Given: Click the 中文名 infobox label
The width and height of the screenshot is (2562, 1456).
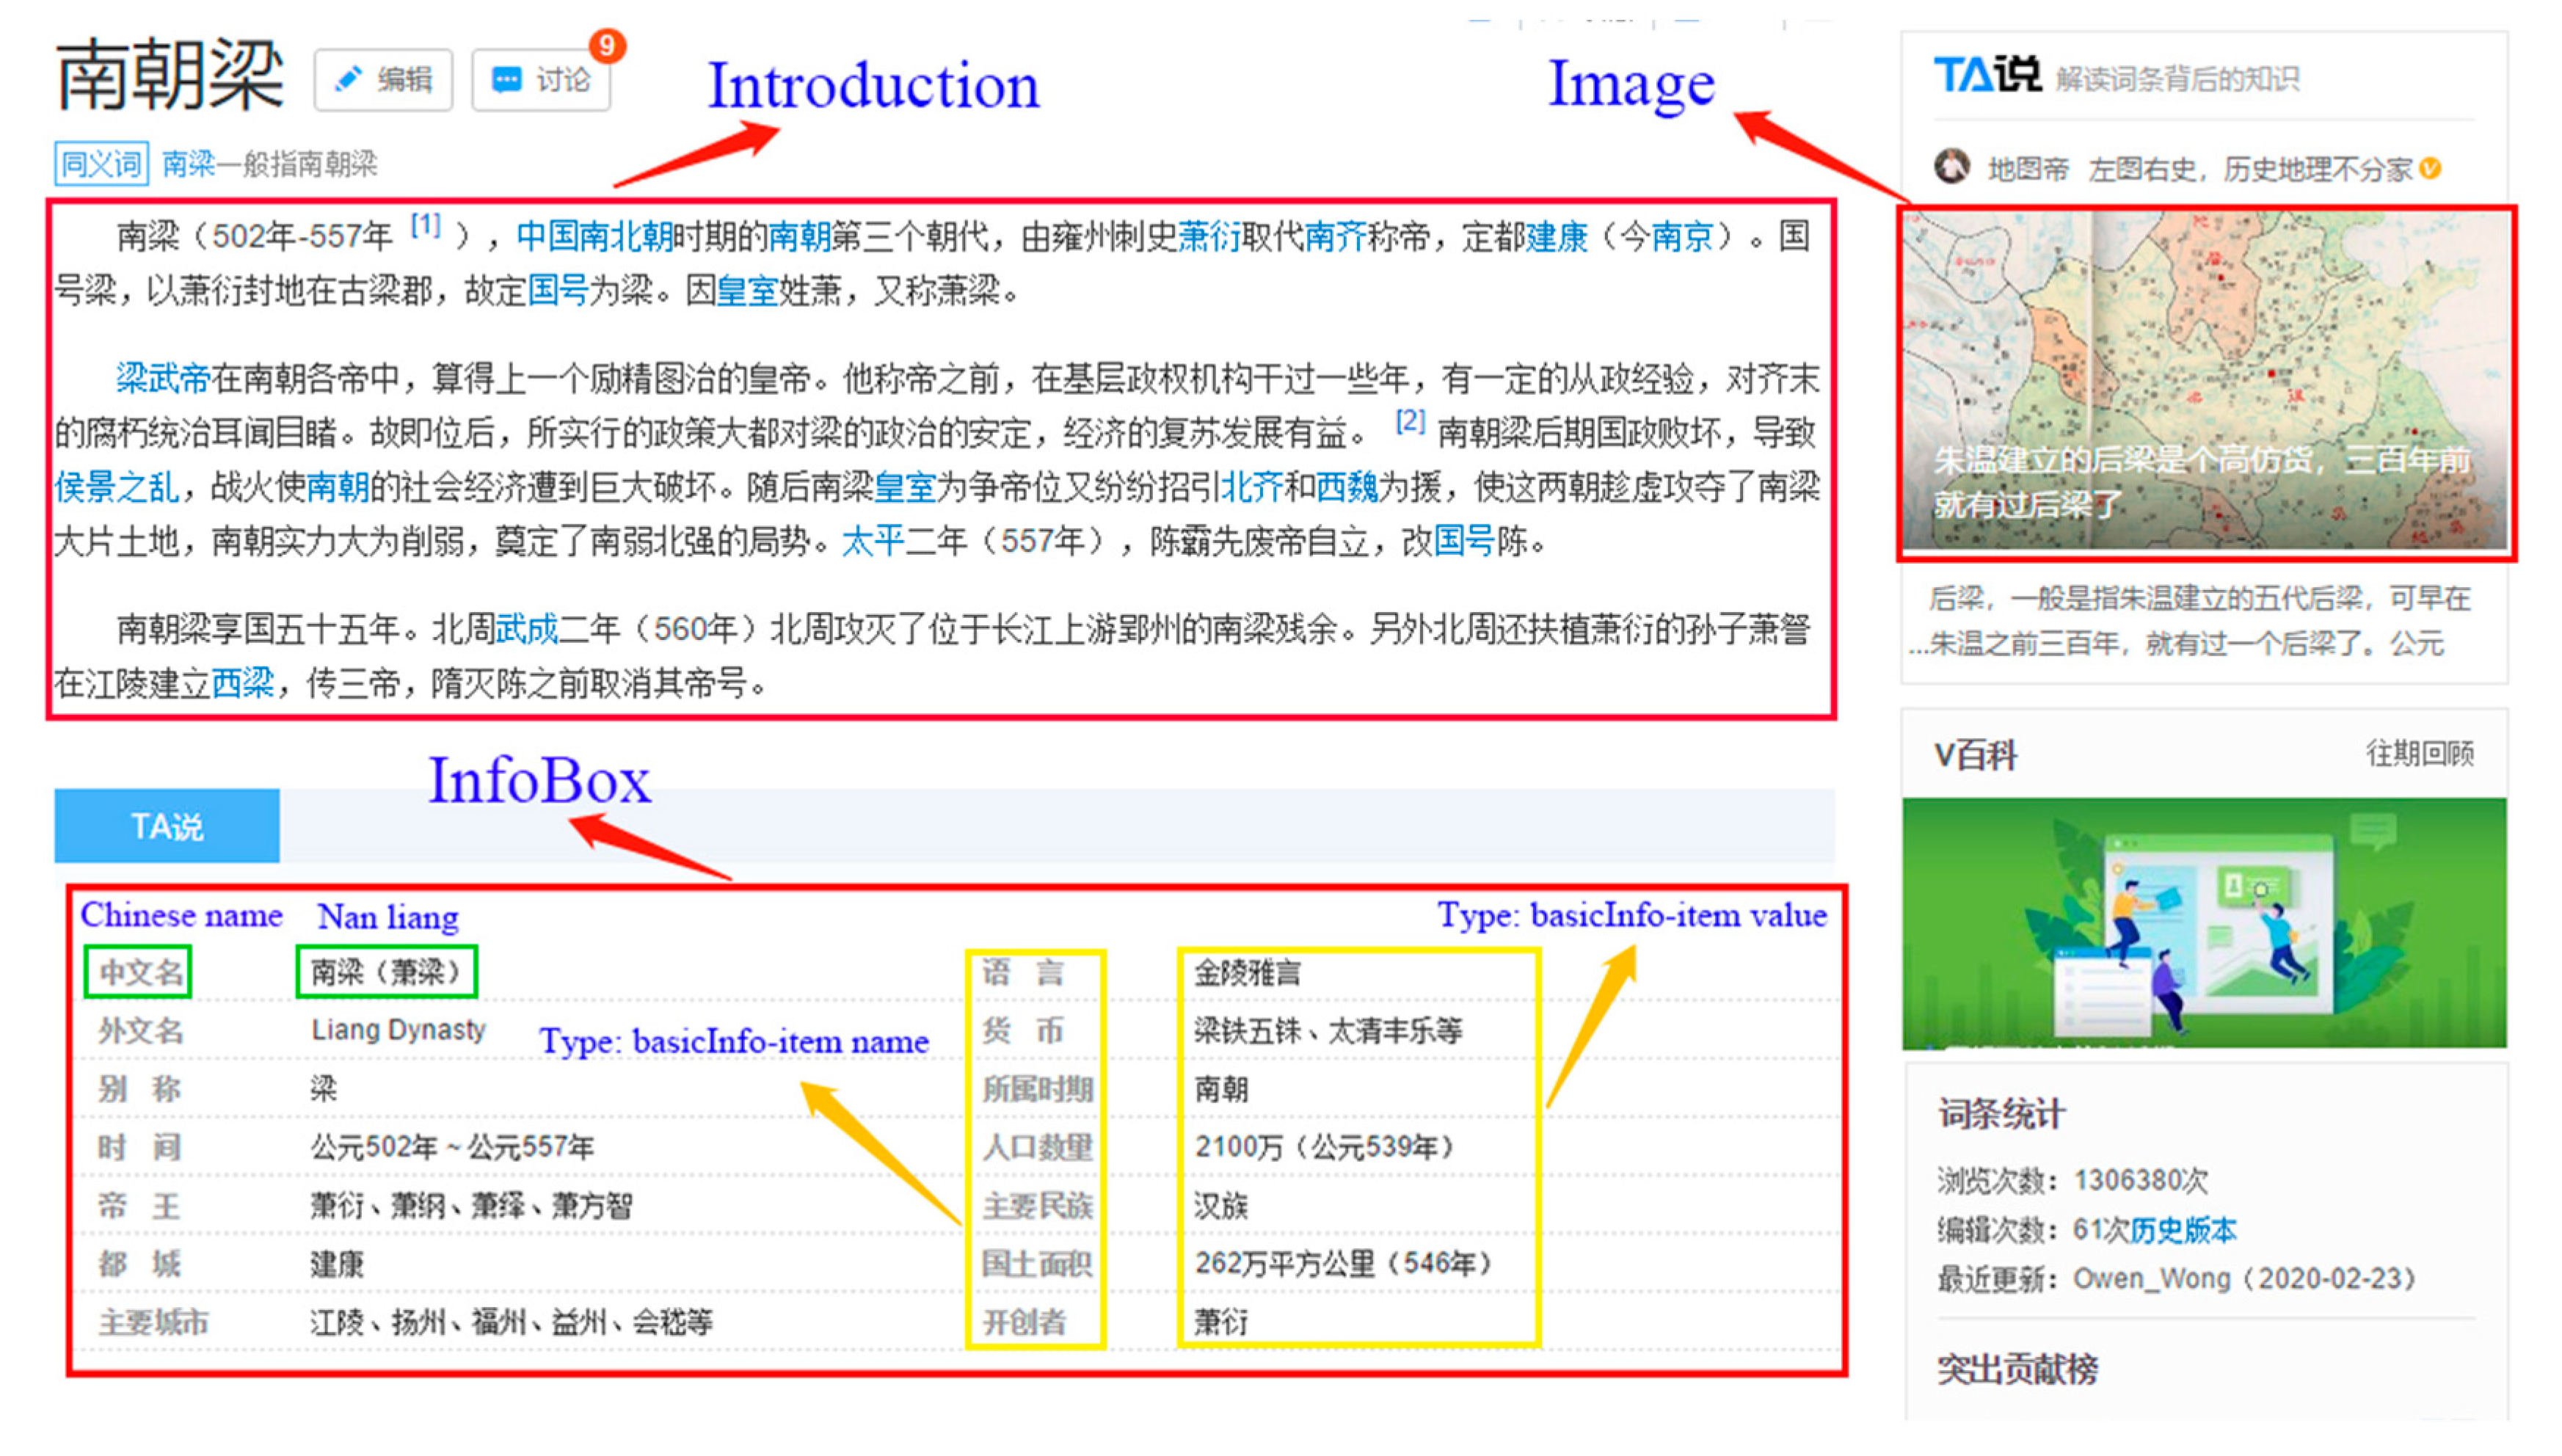Looking at the screenshot, I should [x=140, y=972].
